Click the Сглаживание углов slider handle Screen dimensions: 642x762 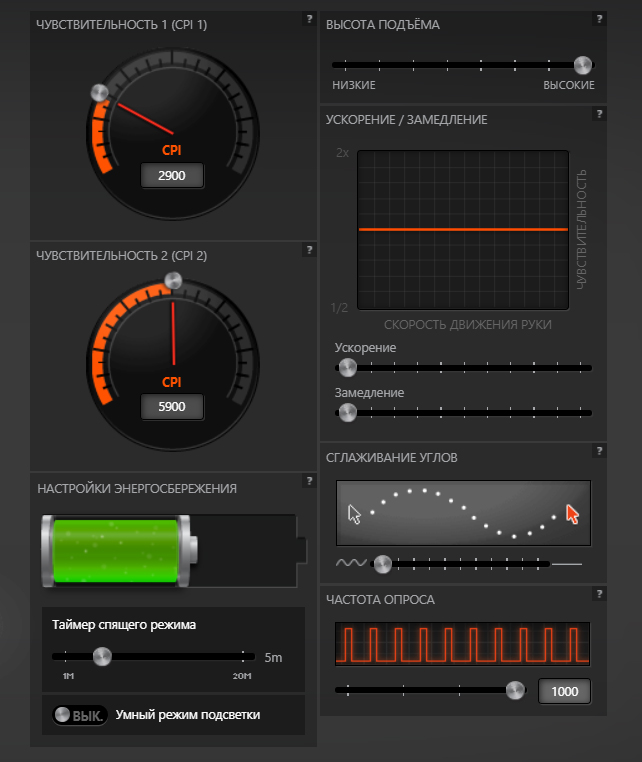pos(382,564)
